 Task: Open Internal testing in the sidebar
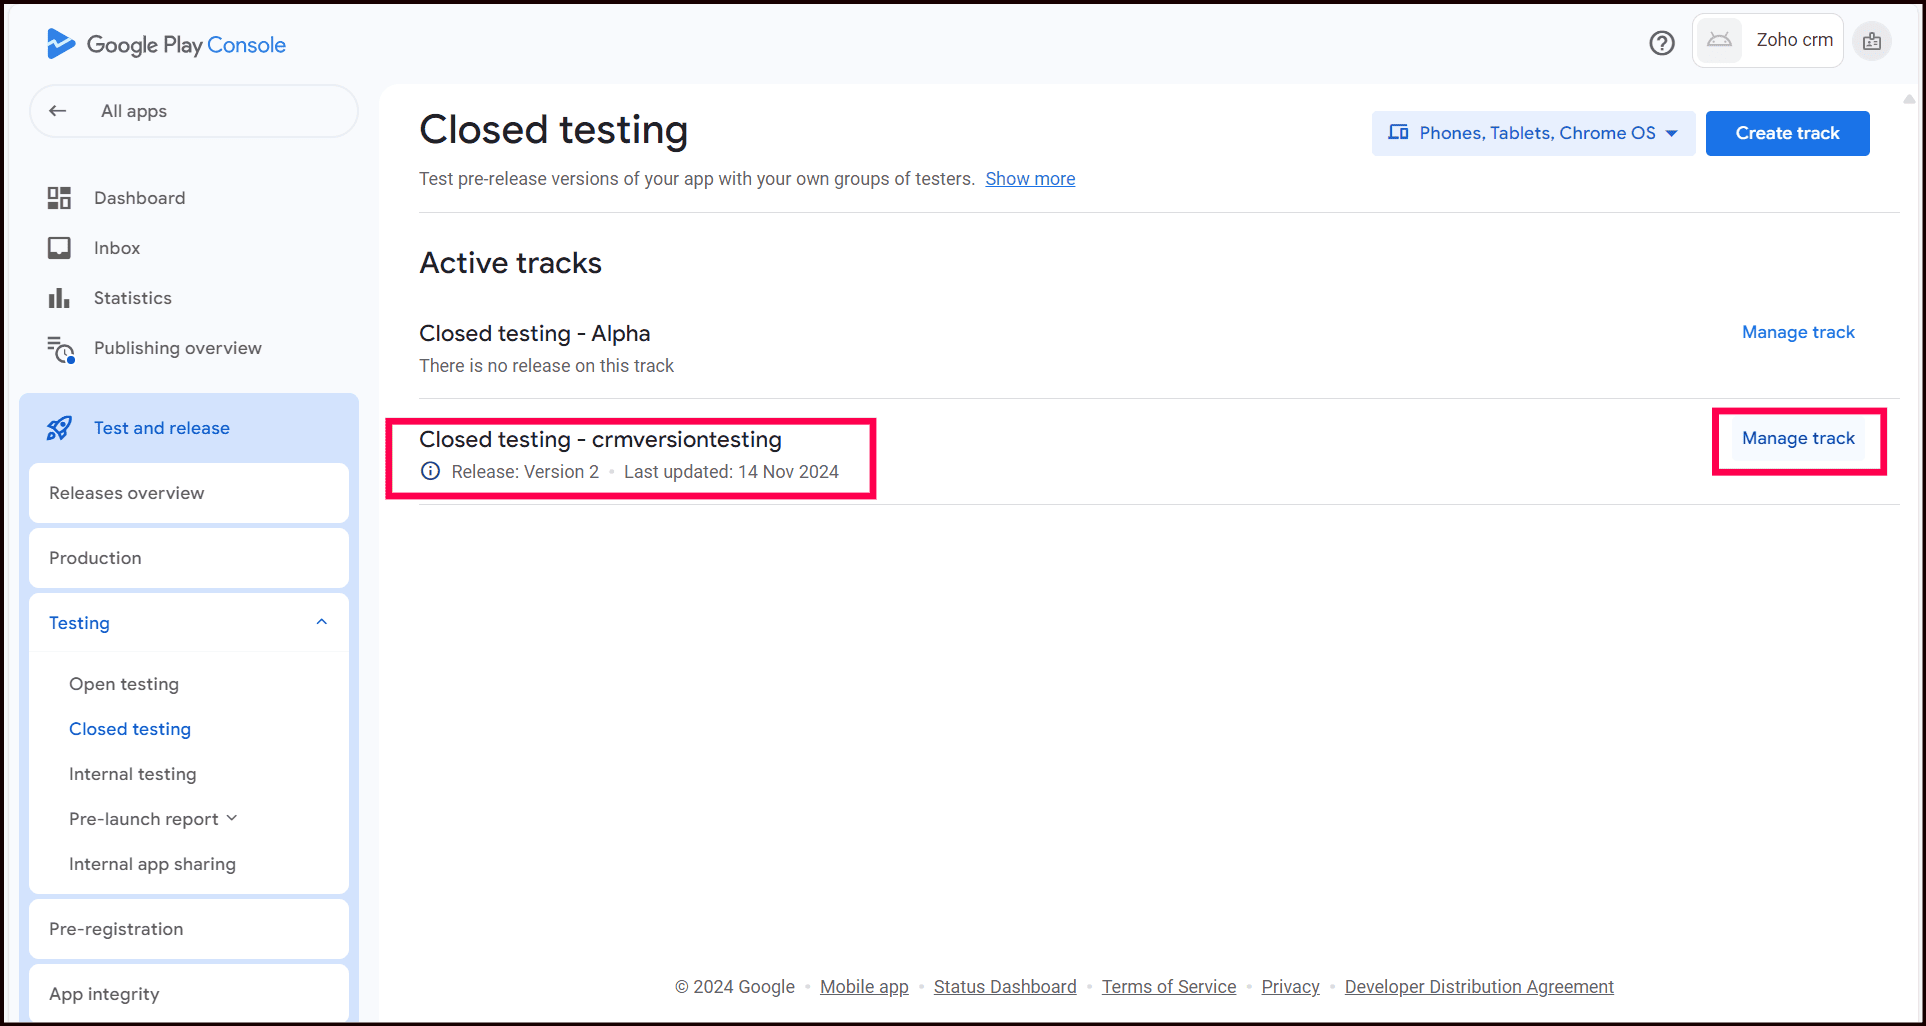133,774
